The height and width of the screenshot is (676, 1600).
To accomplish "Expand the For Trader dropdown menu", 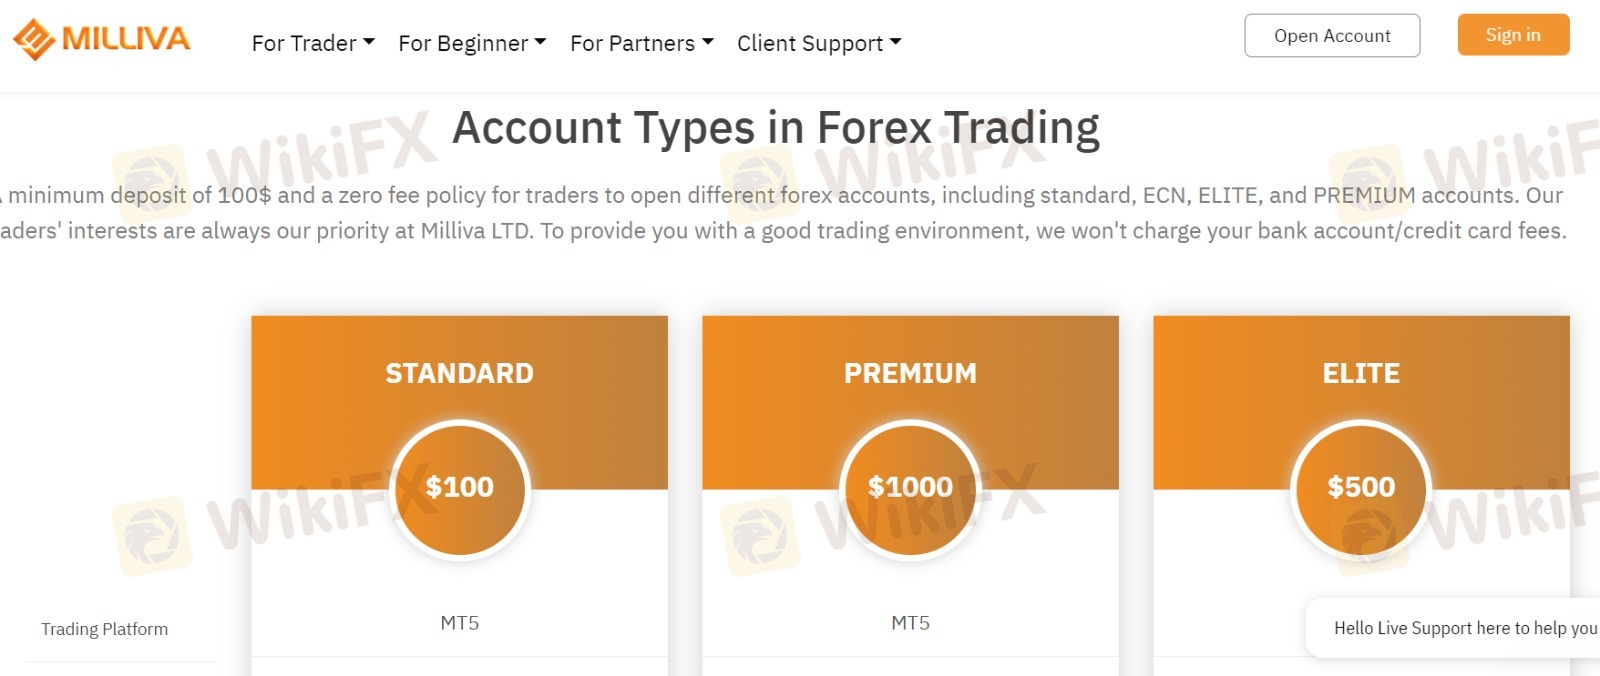I will 313,43.
